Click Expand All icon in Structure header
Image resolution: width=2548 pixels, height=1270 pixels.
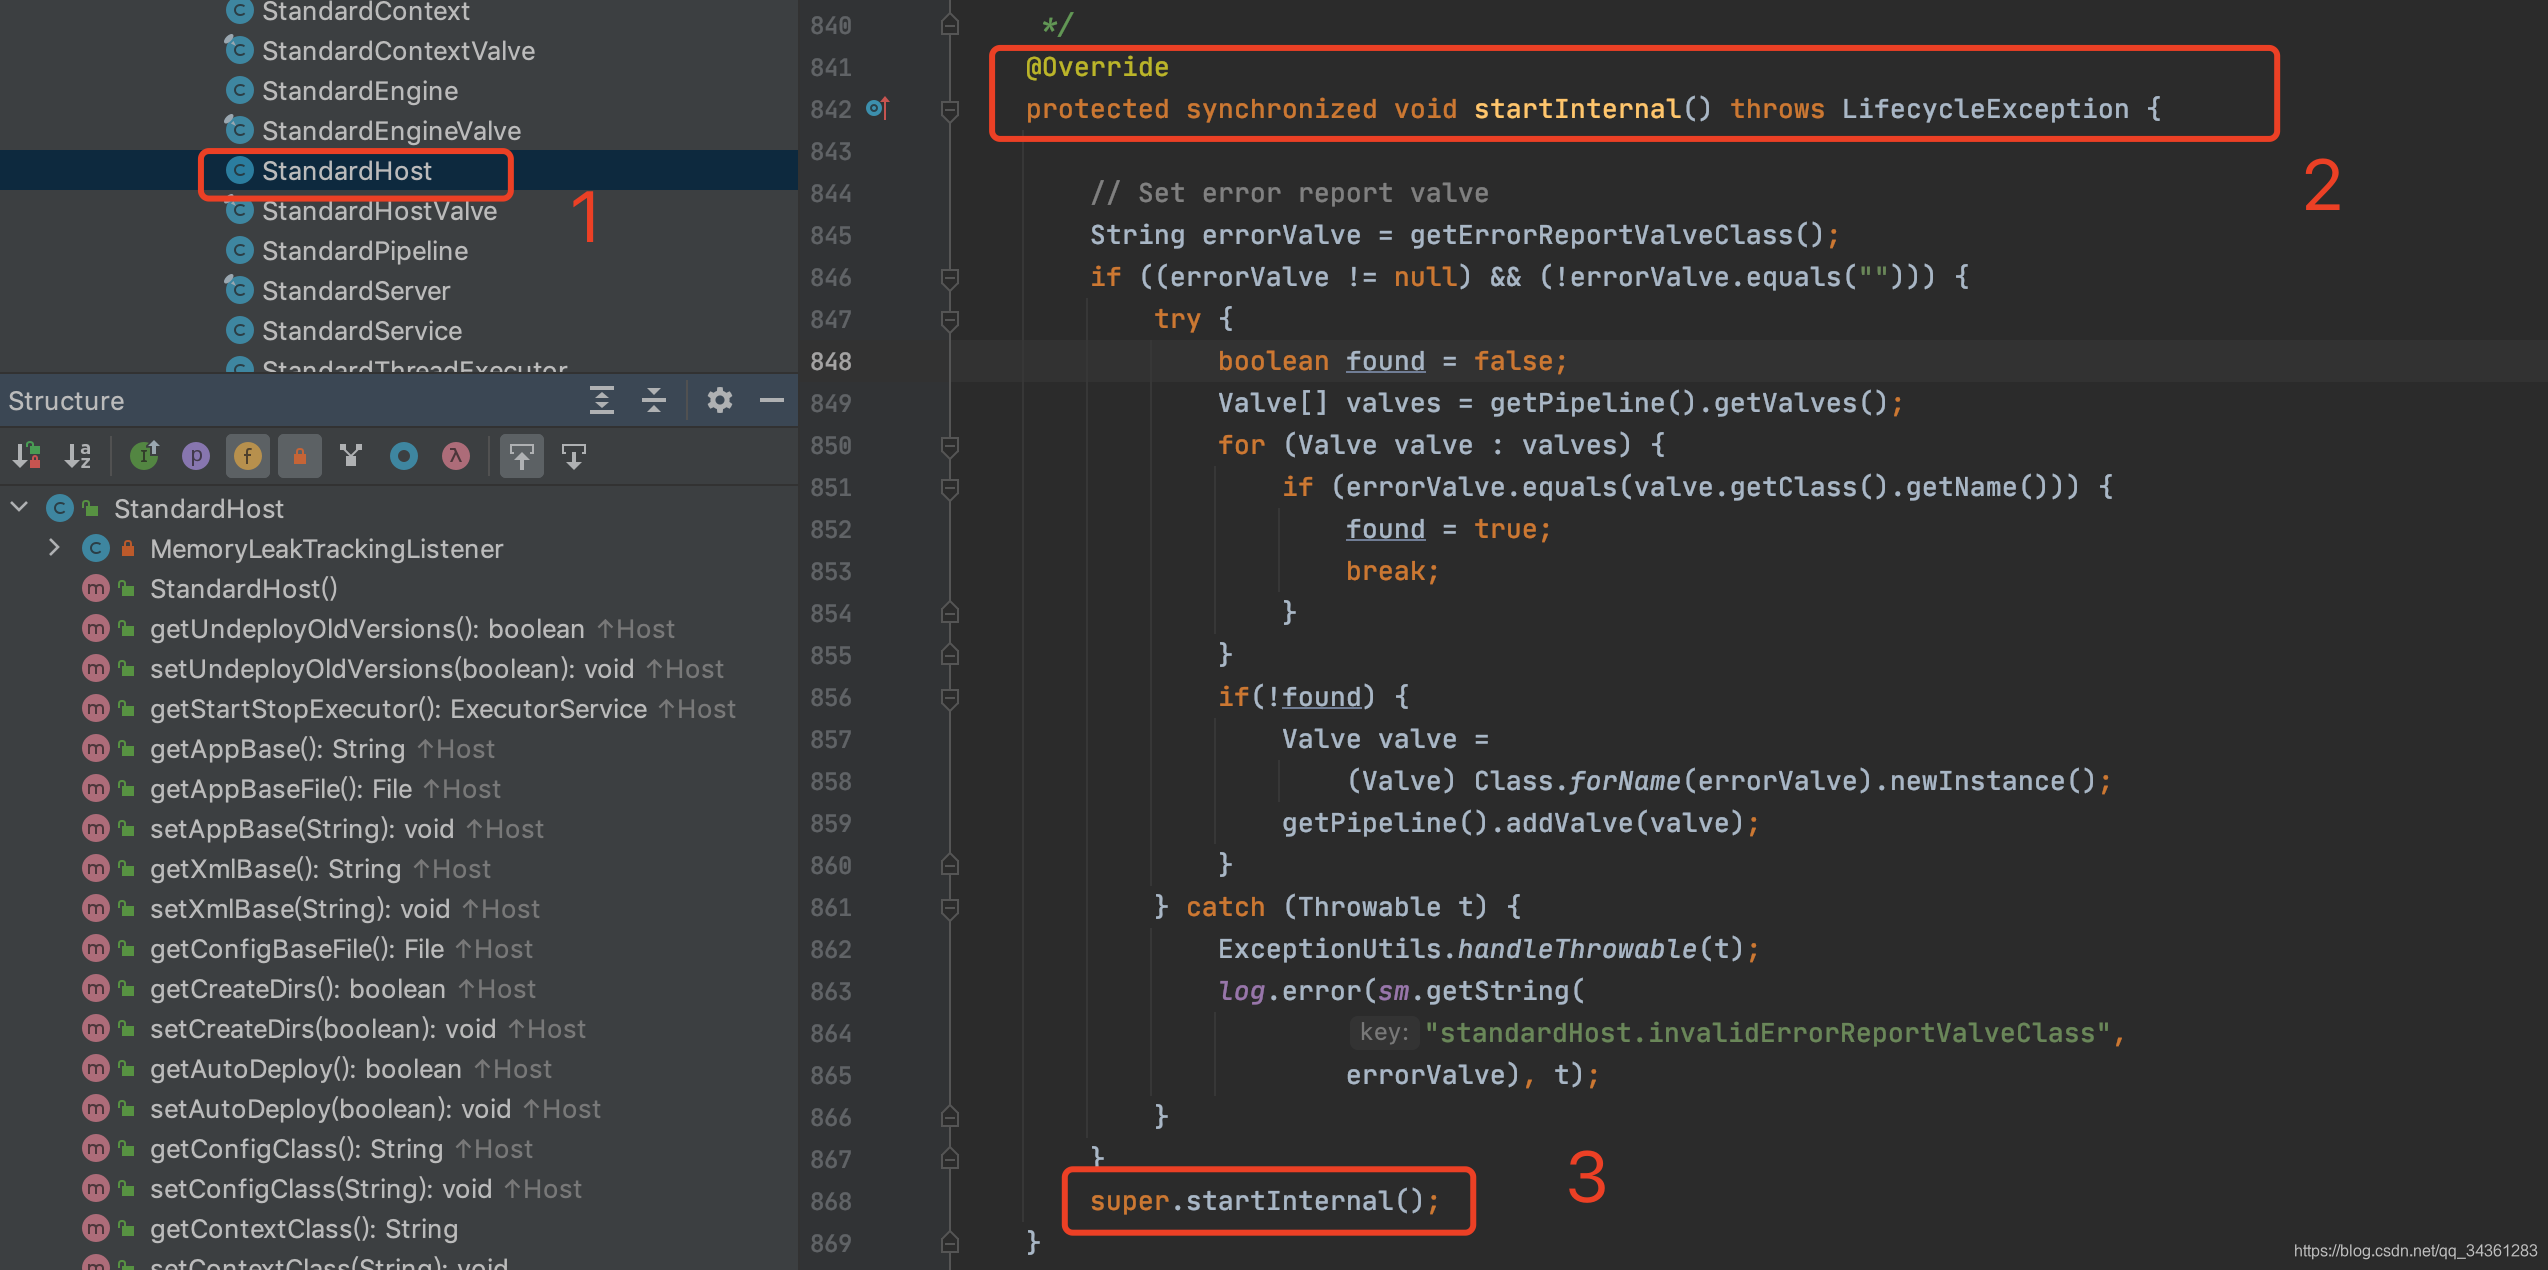[x=602, y=400]
